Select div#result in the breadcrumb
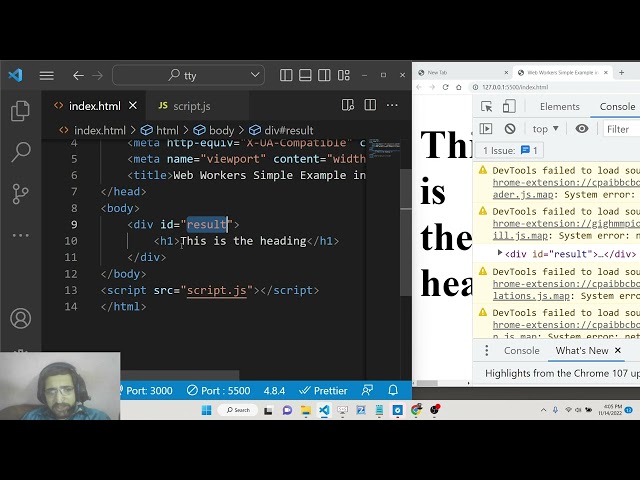The image size is (640, 480). pyautogui.click(x=289, y=131)
